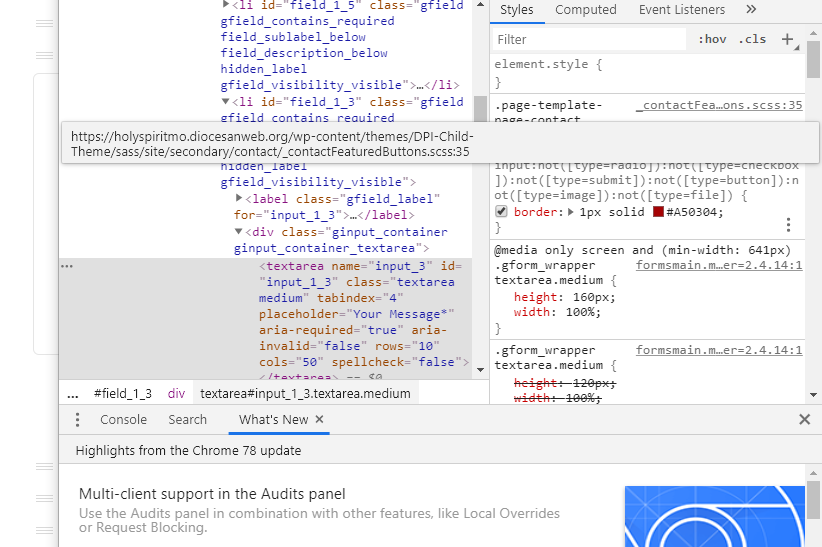Open more options for border rule
The image size is (822, 547).
coord(788,225)
